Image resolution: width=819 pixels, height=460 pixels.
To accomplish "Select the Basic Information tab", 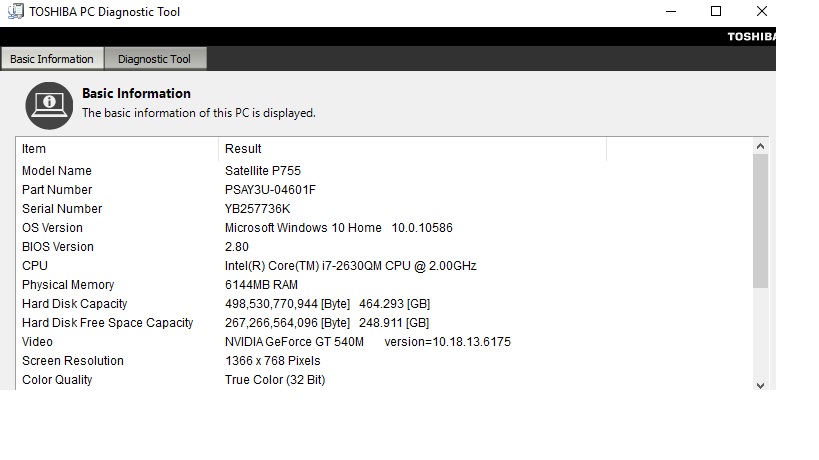I will 52,58.
